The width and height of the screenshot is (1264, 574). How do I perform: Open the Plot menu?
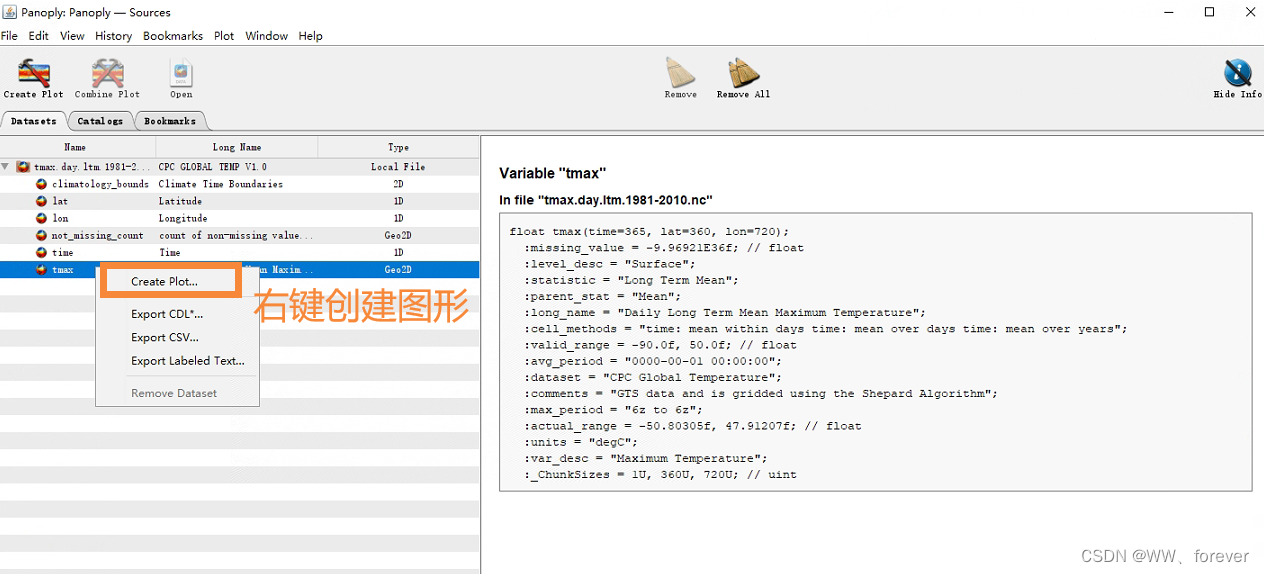(224, 36)
